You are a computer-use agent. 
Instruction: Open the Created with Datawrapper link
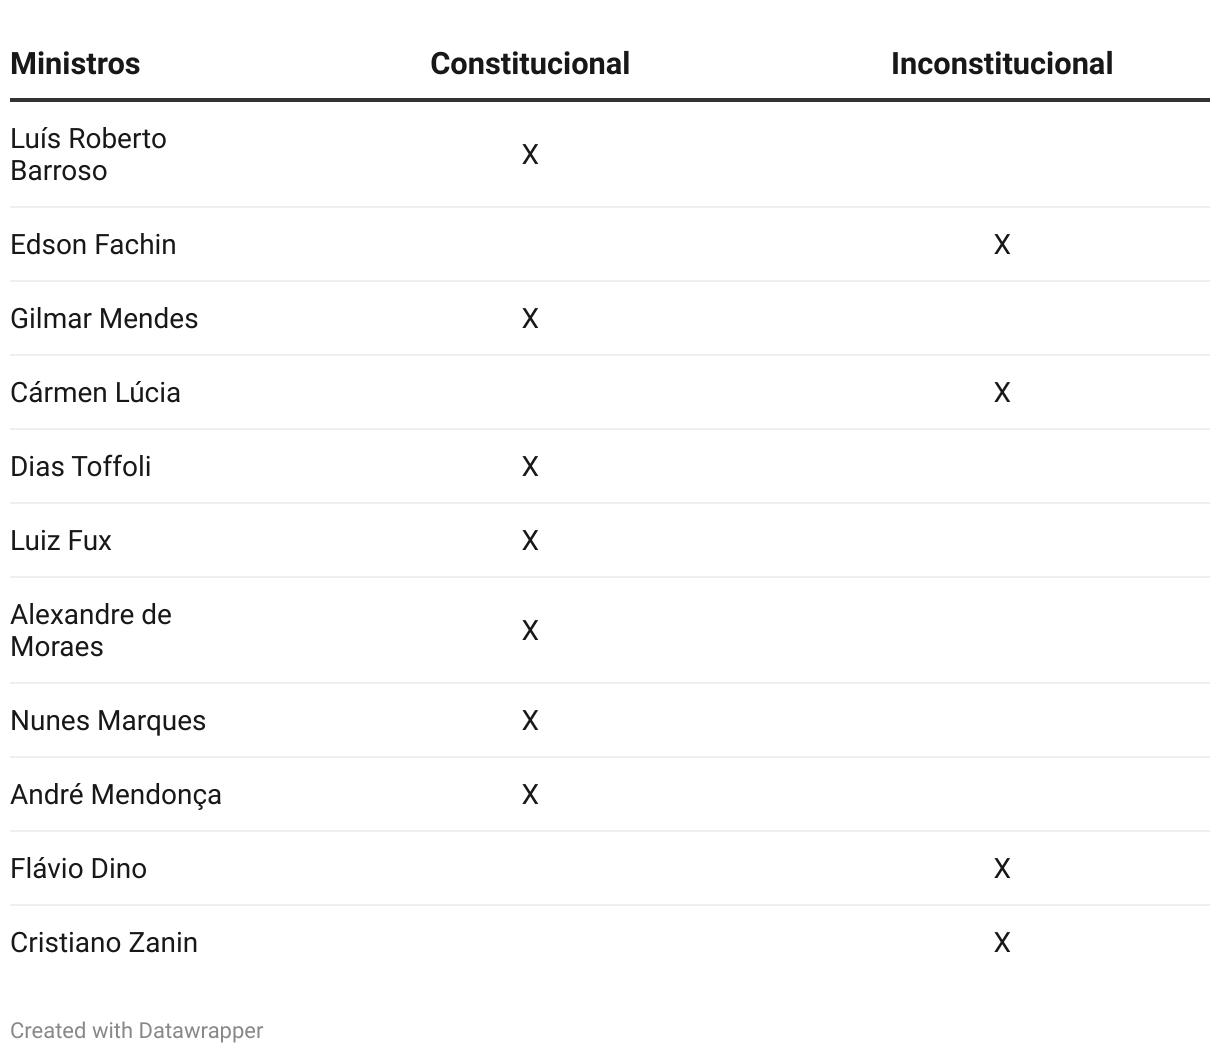(137, 1030)
